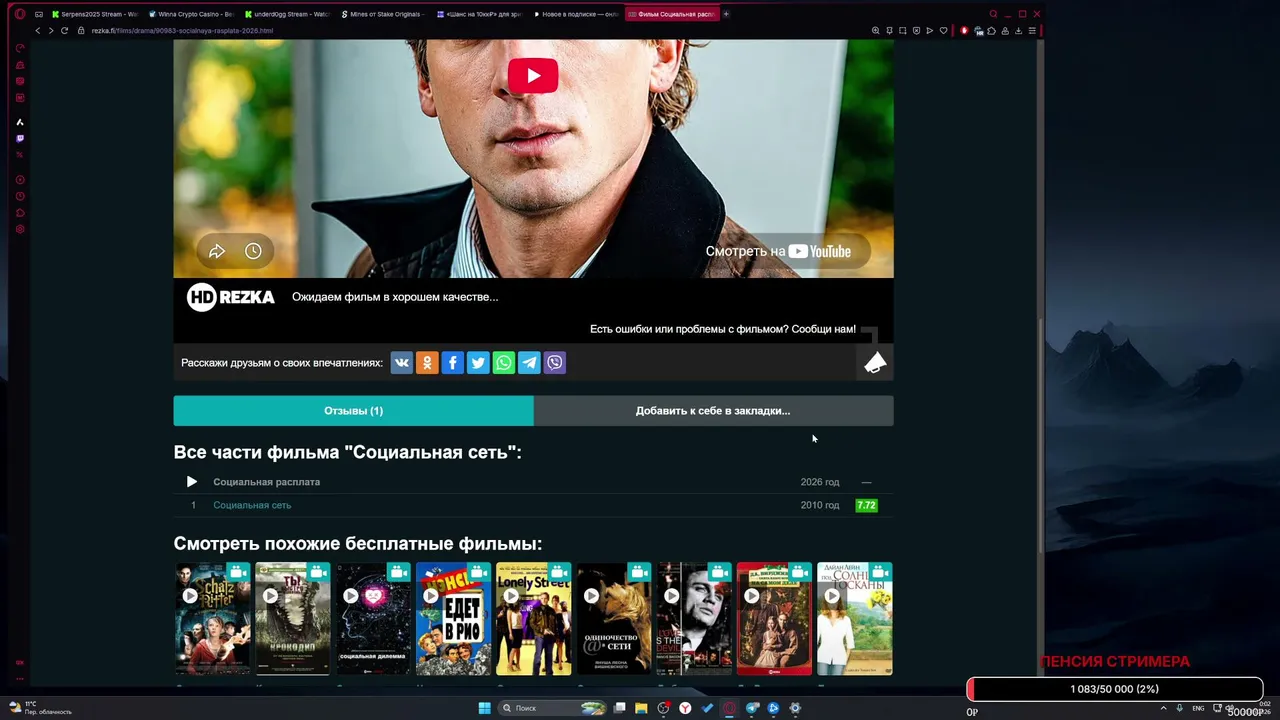Click the share arrow on the video
Screen dimensions: 1280x720
pos(217,251)
